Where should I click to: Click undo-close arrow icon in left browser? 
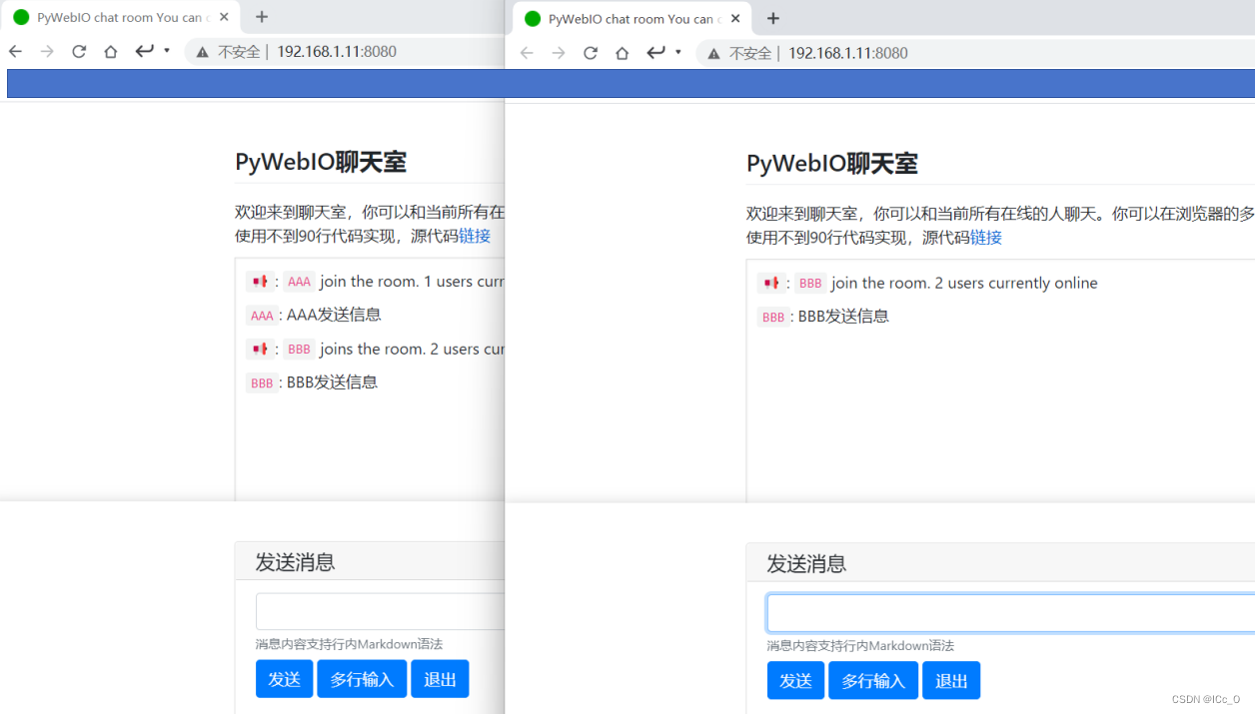144,51
